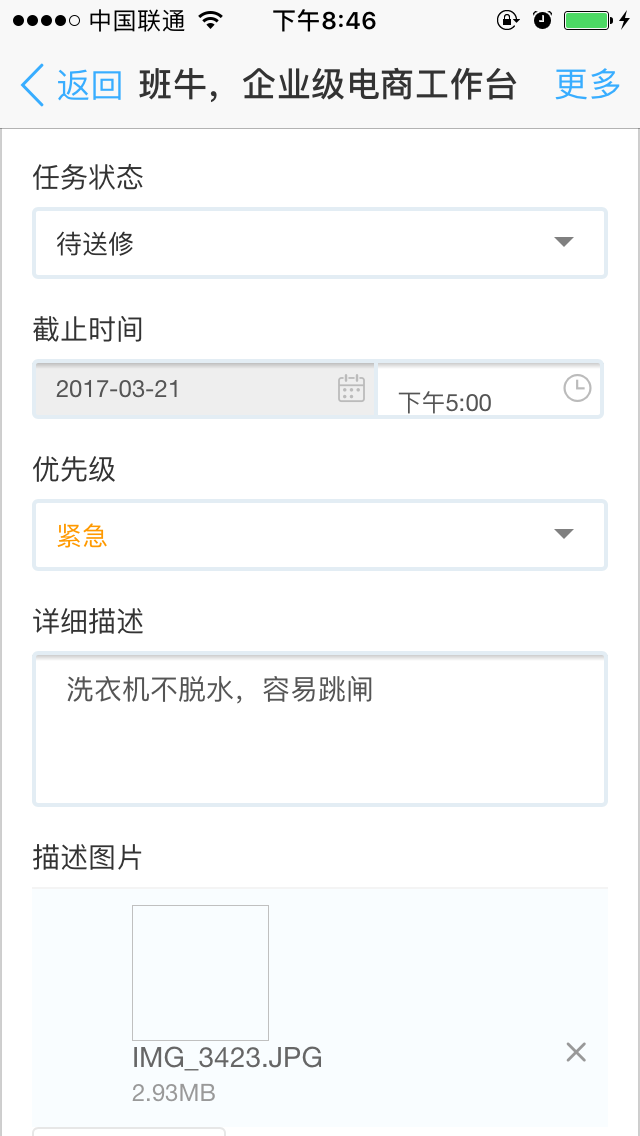Screen dimensions: 640x1136
Task: Open the 紧急 priority selector
Action: point(300,535)
